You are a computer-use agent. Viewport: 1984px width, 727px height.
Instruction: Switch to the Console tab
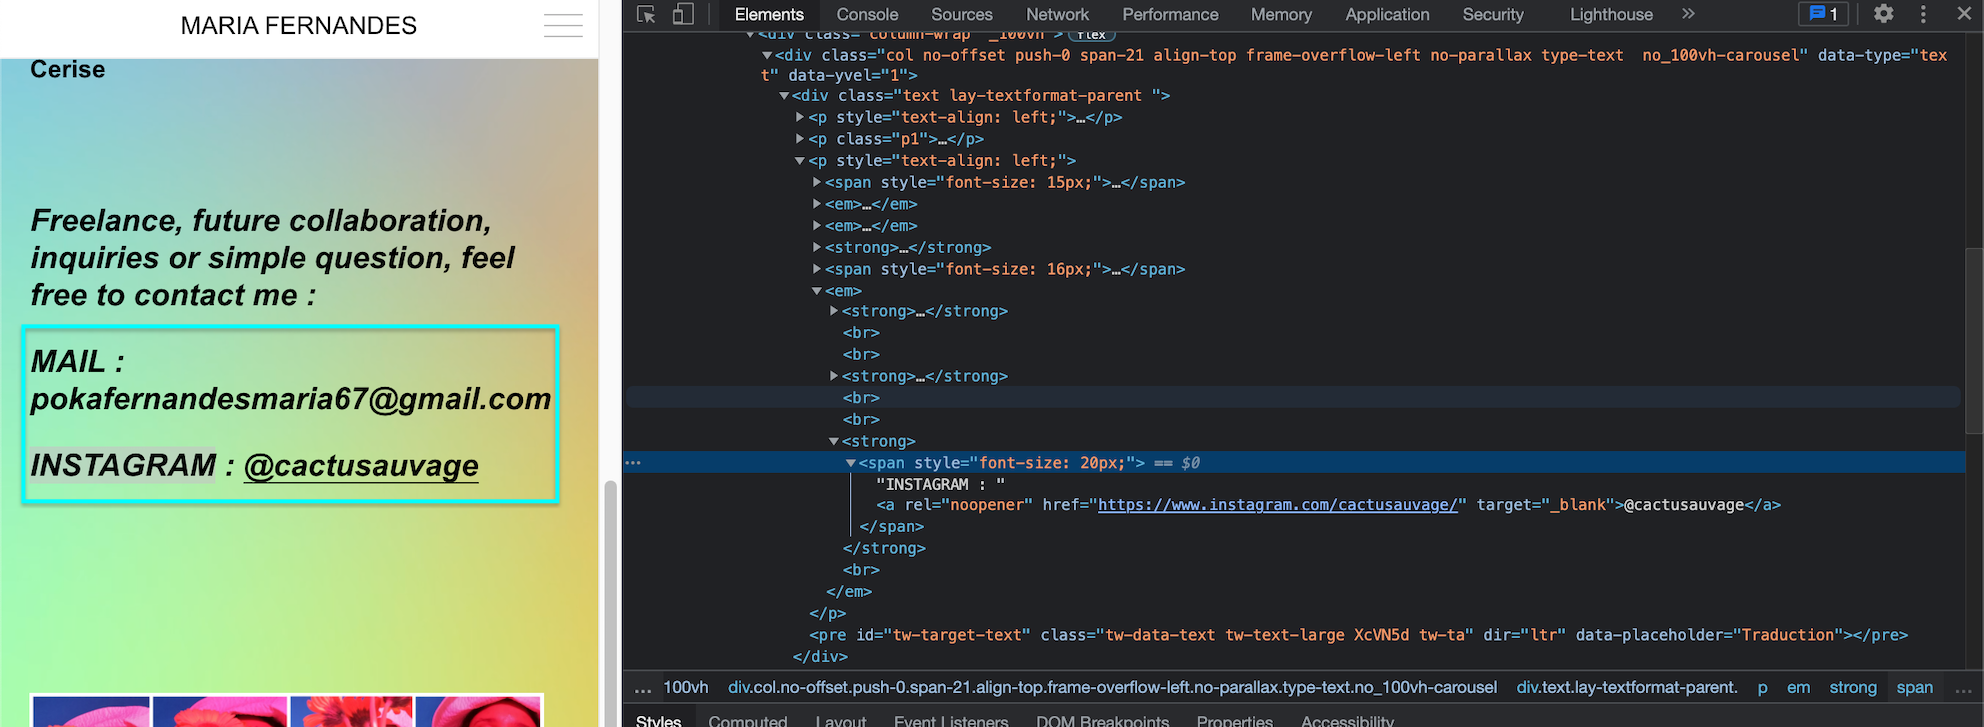[x=867, y=14]
